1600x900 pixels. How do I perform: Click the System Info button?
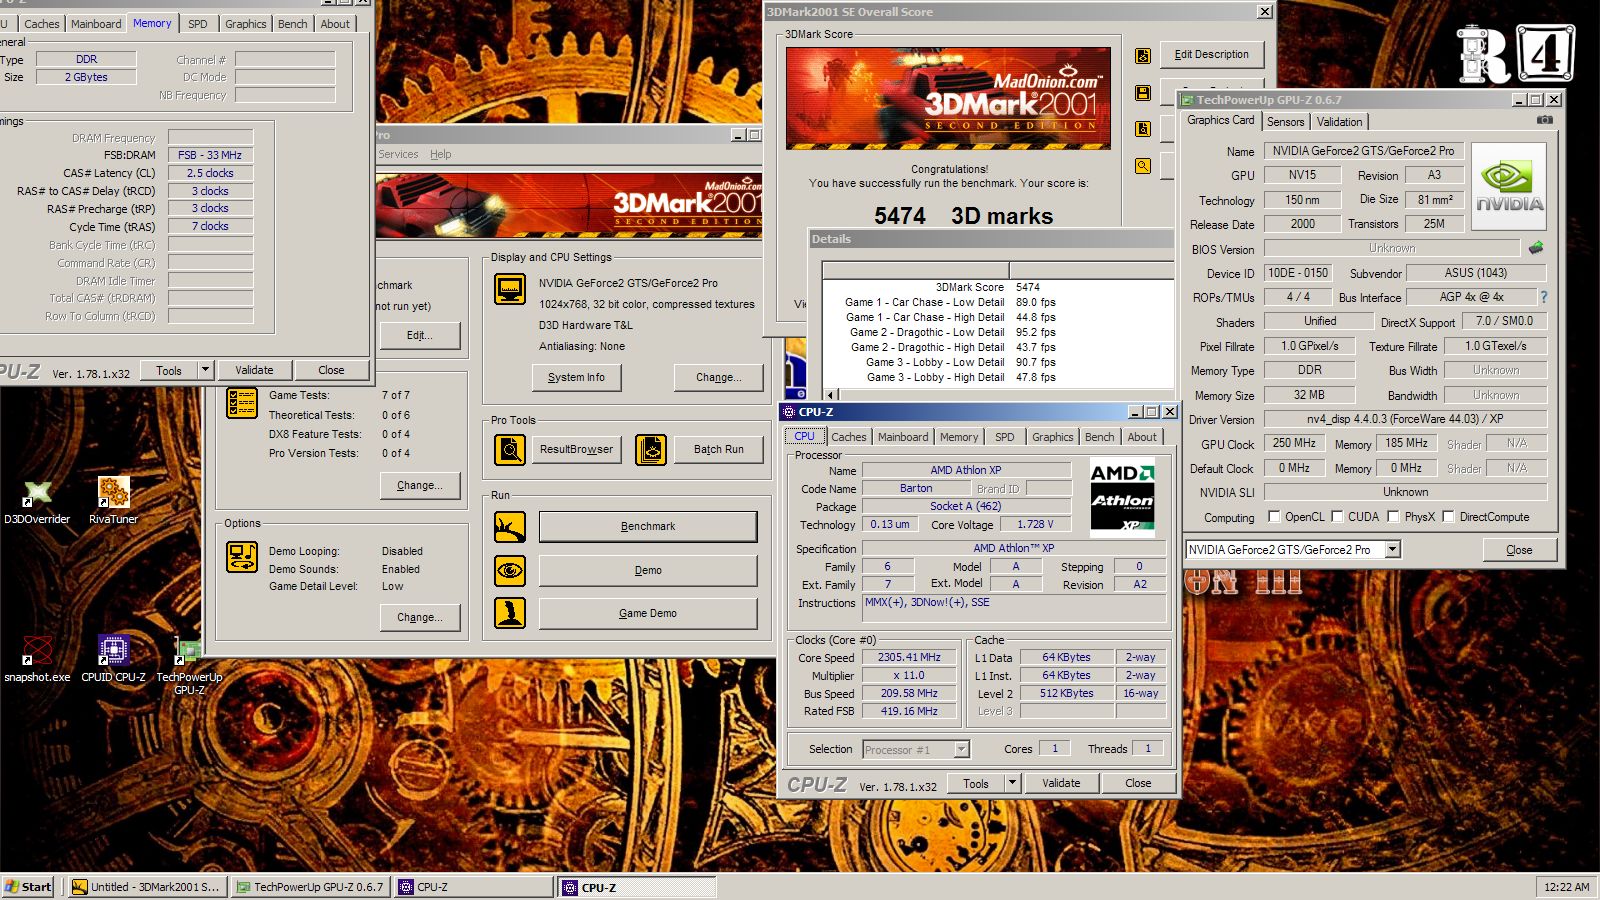576,377
